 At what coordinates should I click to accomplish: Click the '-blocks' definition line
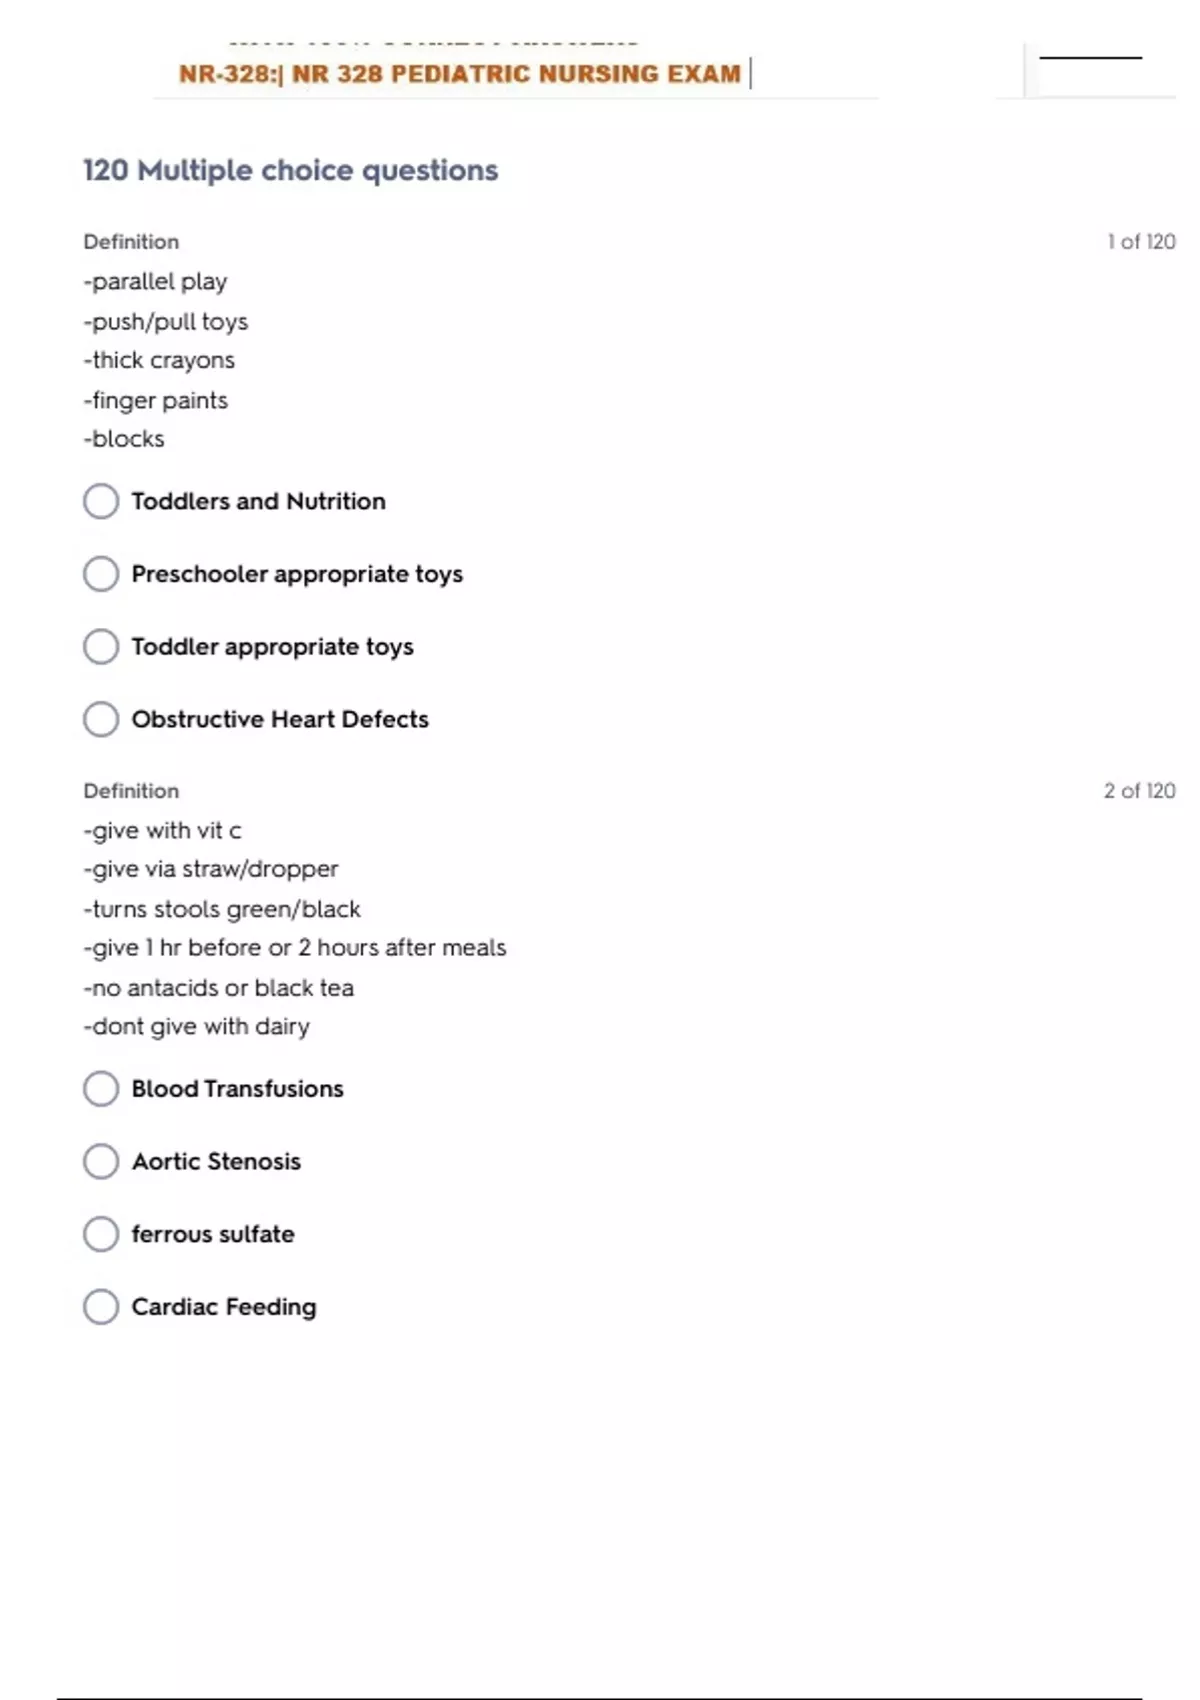124,439
